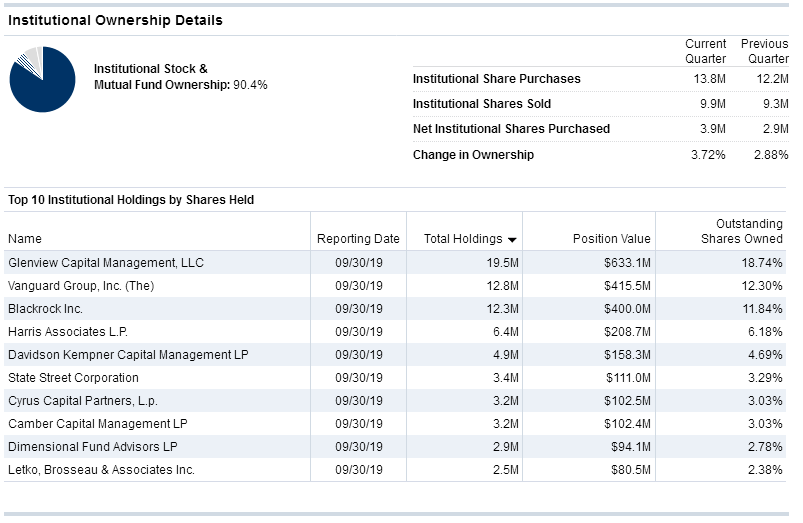
Task: Select Dimensional Fund Advisors LP name
Action: [93, 447]
